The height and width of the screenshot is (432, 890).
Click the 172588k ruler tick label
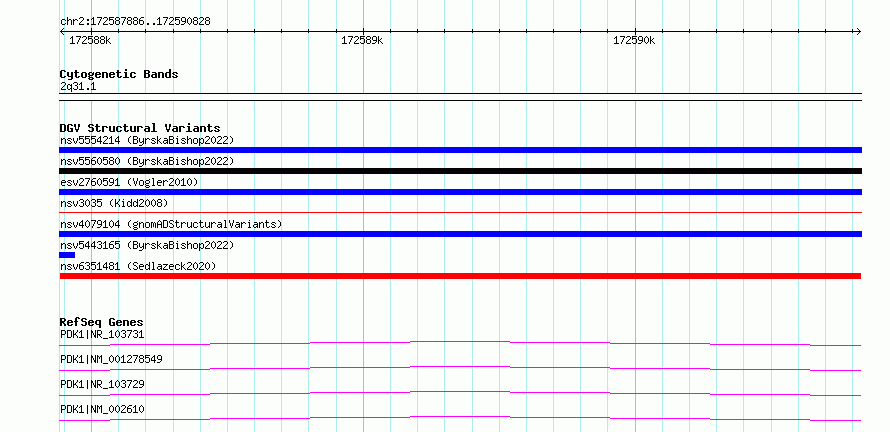point(90,41)
